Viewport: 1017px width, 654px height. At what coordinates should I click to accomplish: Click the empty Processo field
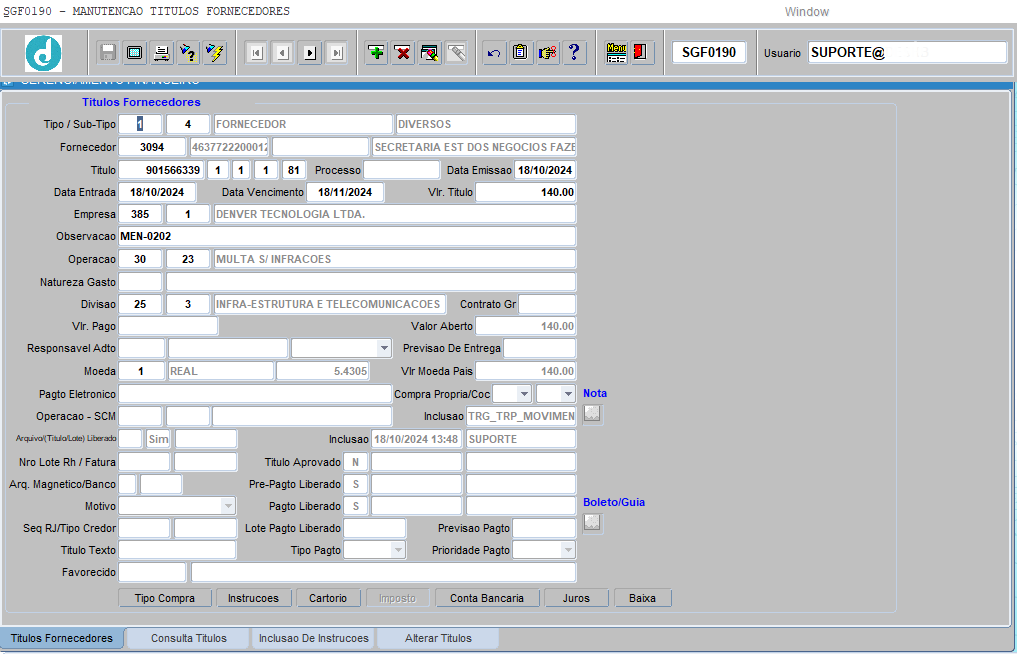[x=401, y=170]
